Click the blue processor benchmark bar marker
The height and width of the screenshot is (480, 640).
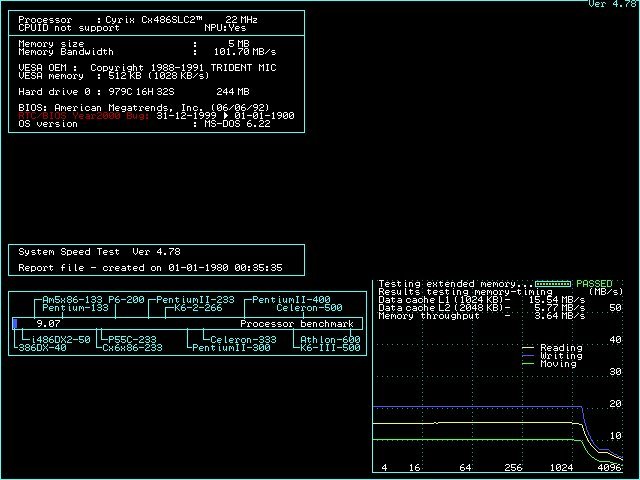point(15,324)
